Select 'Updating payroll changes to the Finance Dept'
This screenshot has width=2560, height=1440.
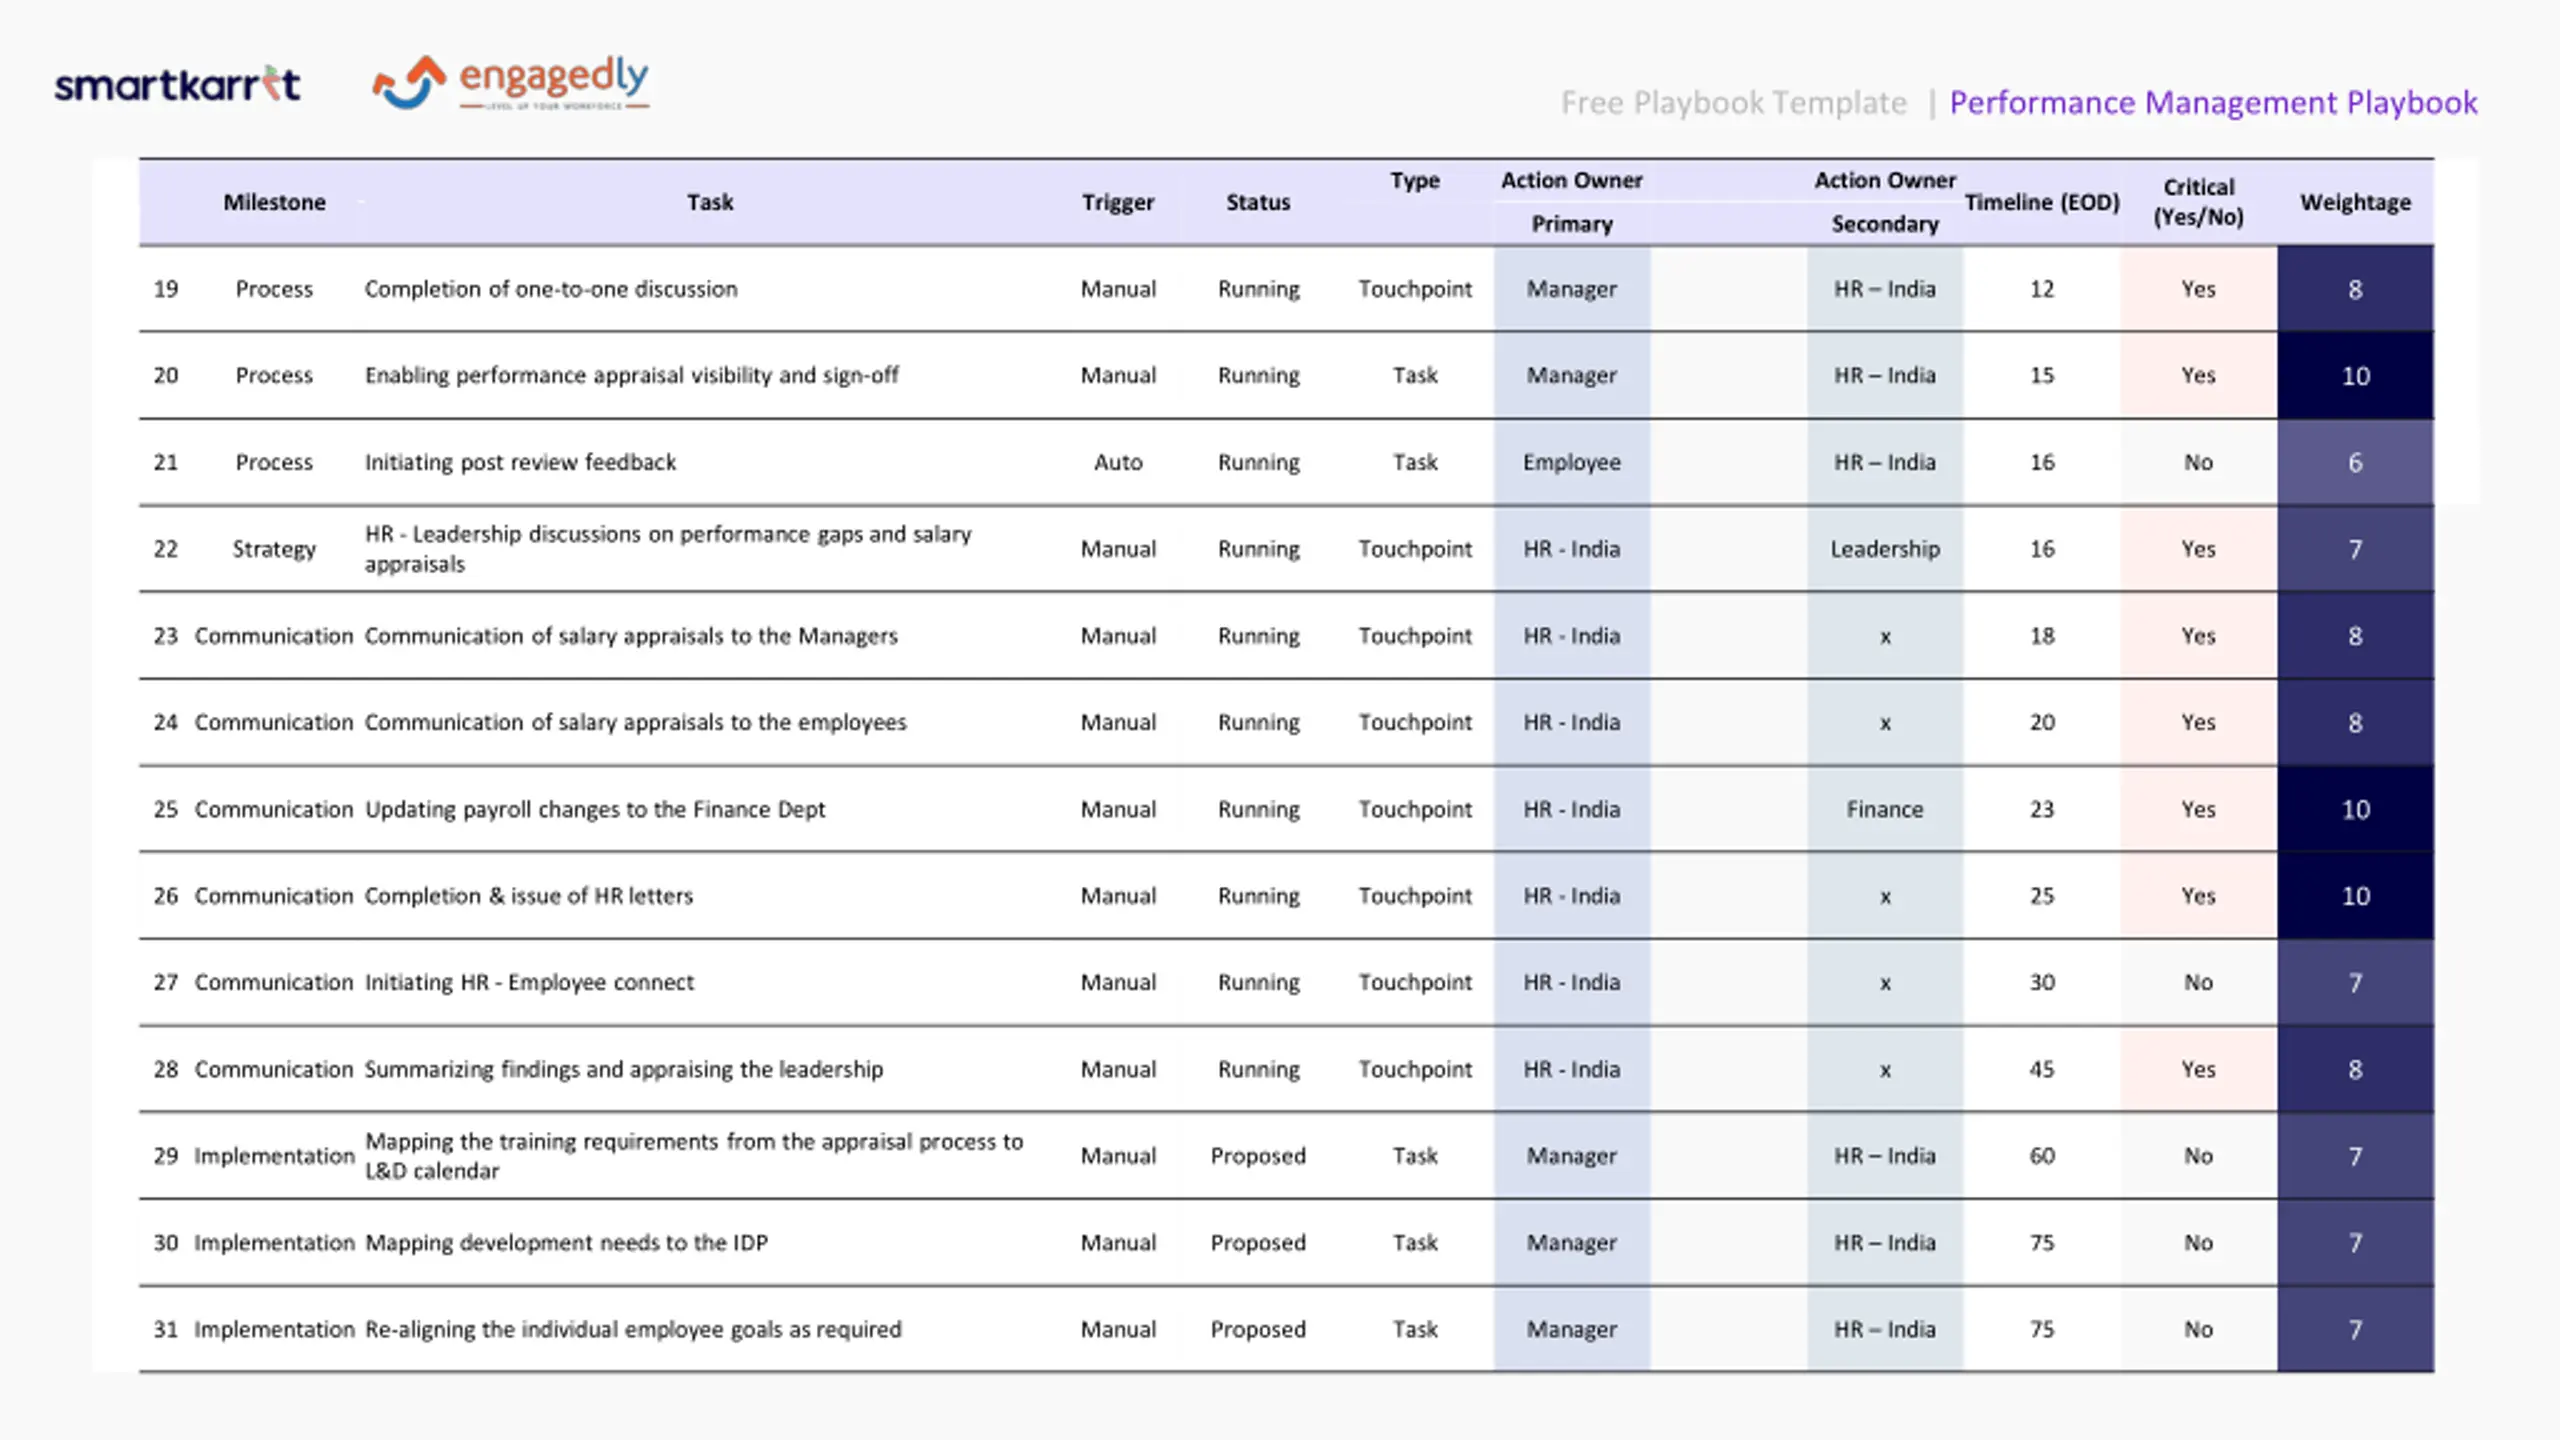pyautogui.click(x=595, y=809)
